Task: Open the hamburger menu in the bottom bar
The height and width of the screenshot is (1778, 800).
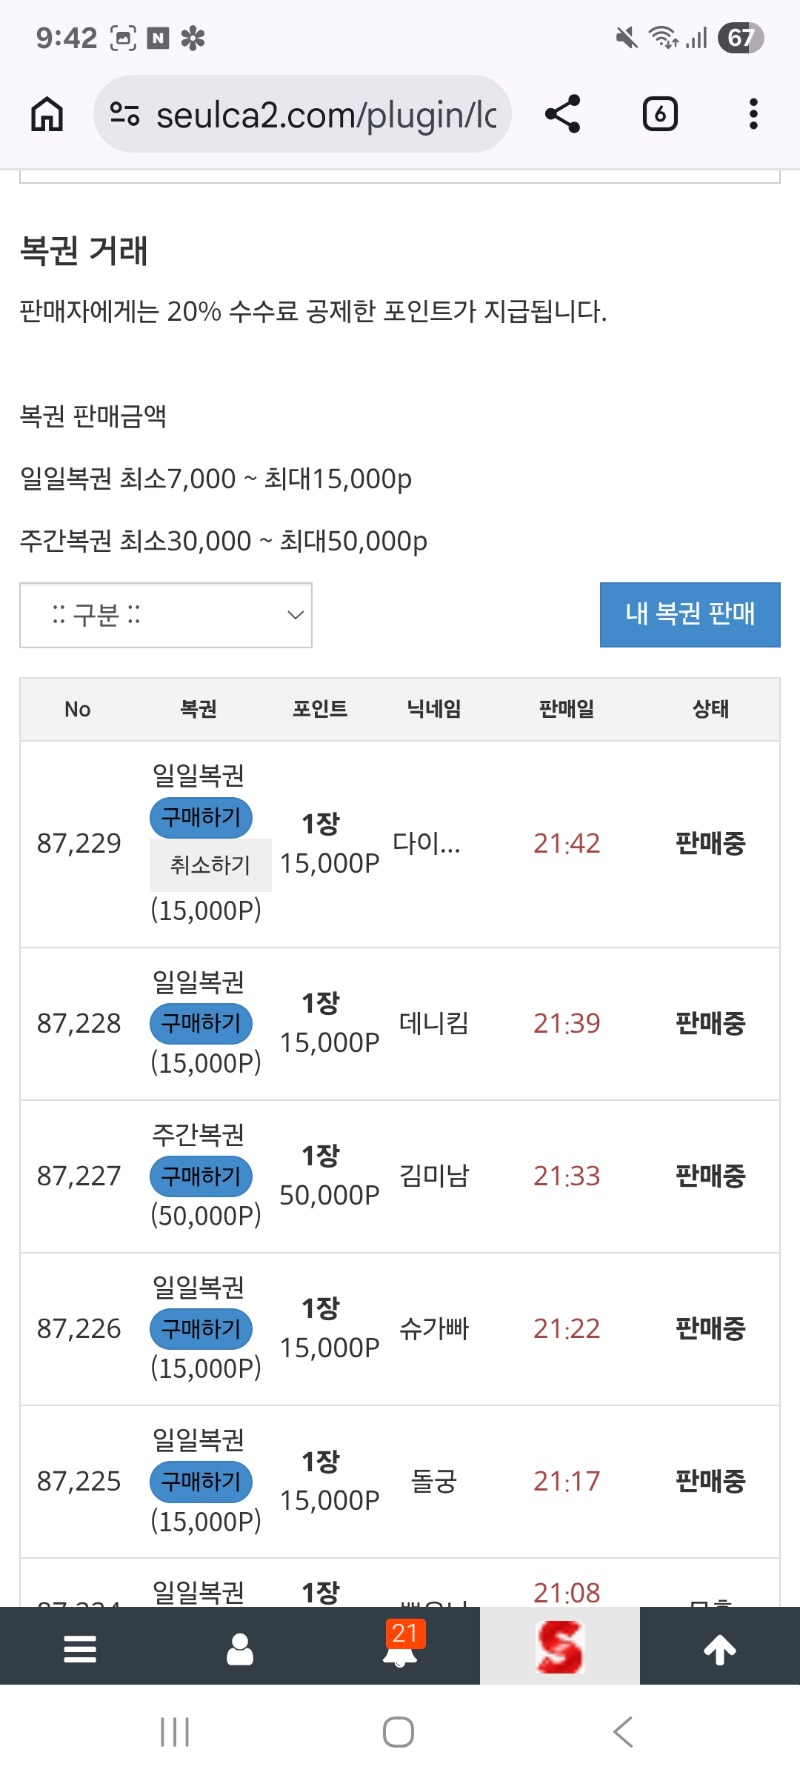Action: click(x=80, y=1648)
